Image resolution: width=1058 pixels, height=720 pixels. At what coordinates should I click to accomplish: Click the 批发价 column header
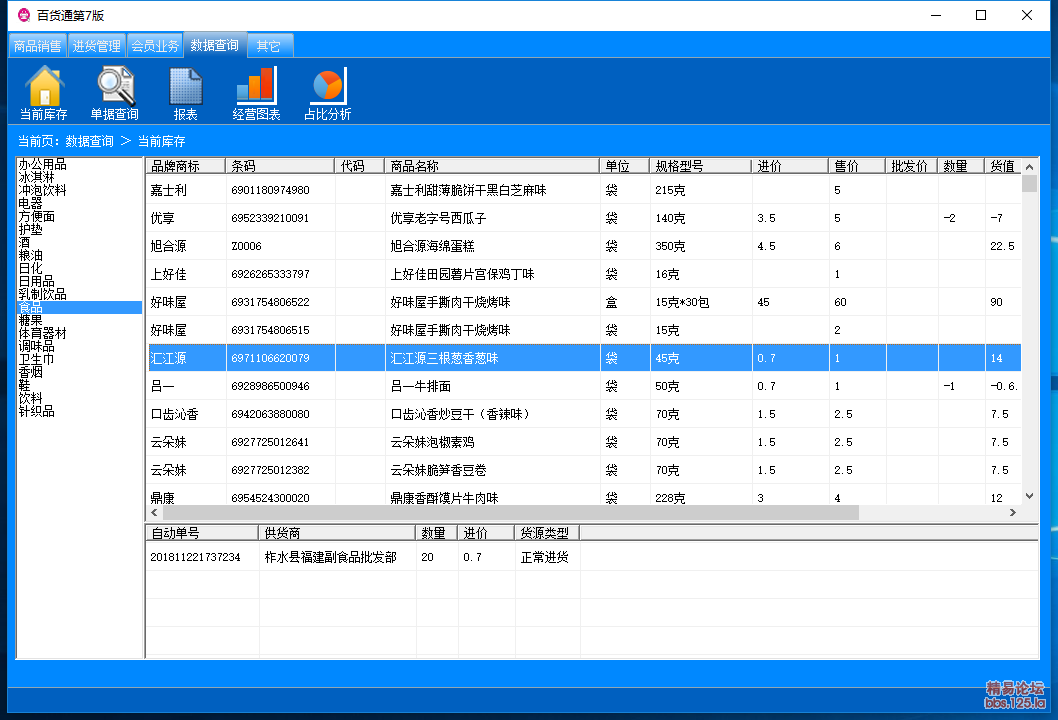[x=911, y=166]
